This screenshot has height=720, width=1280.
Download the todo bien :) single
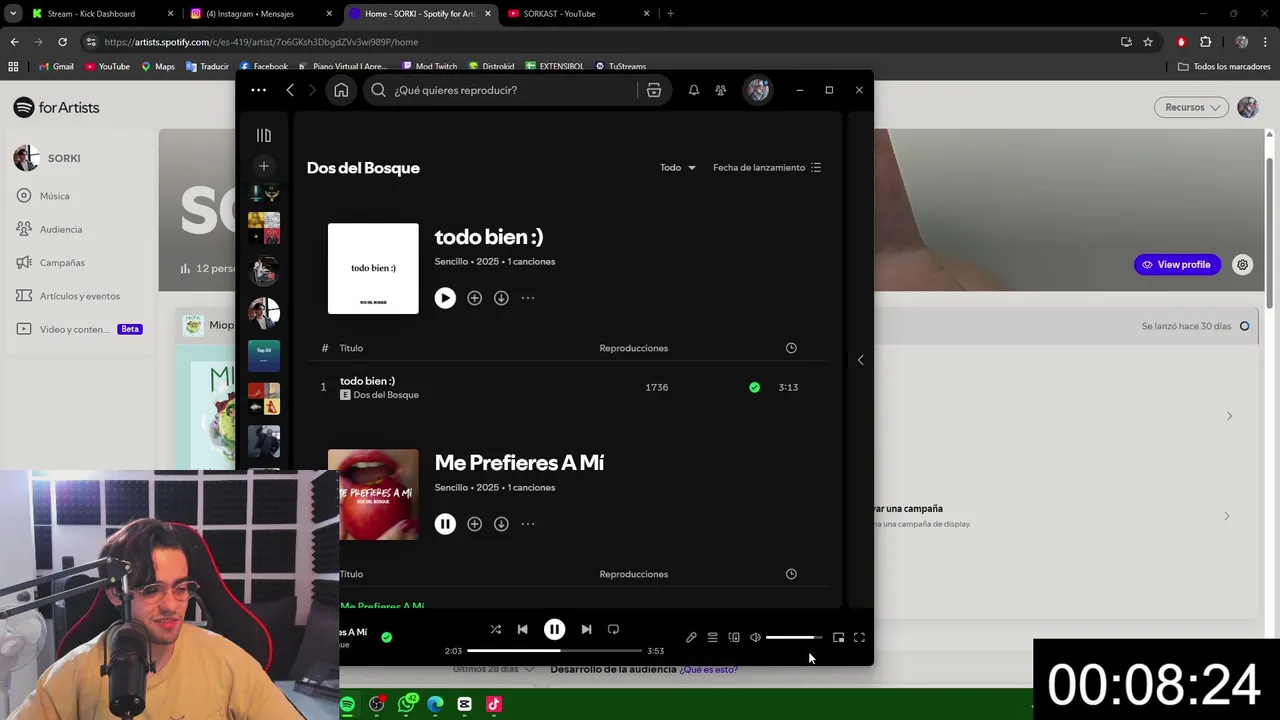[501, 298]
